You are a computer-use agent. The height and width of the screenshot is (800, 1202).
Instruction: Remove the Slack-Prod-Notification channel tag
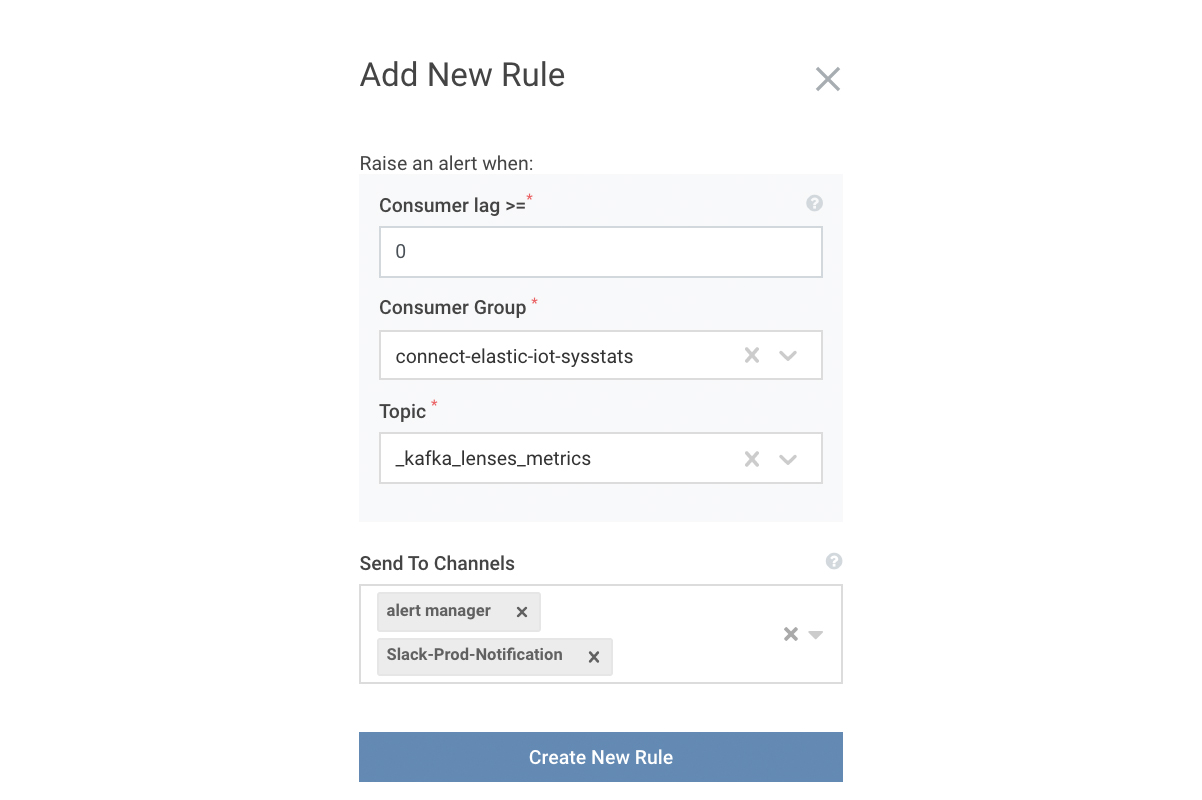coord(593,657)
